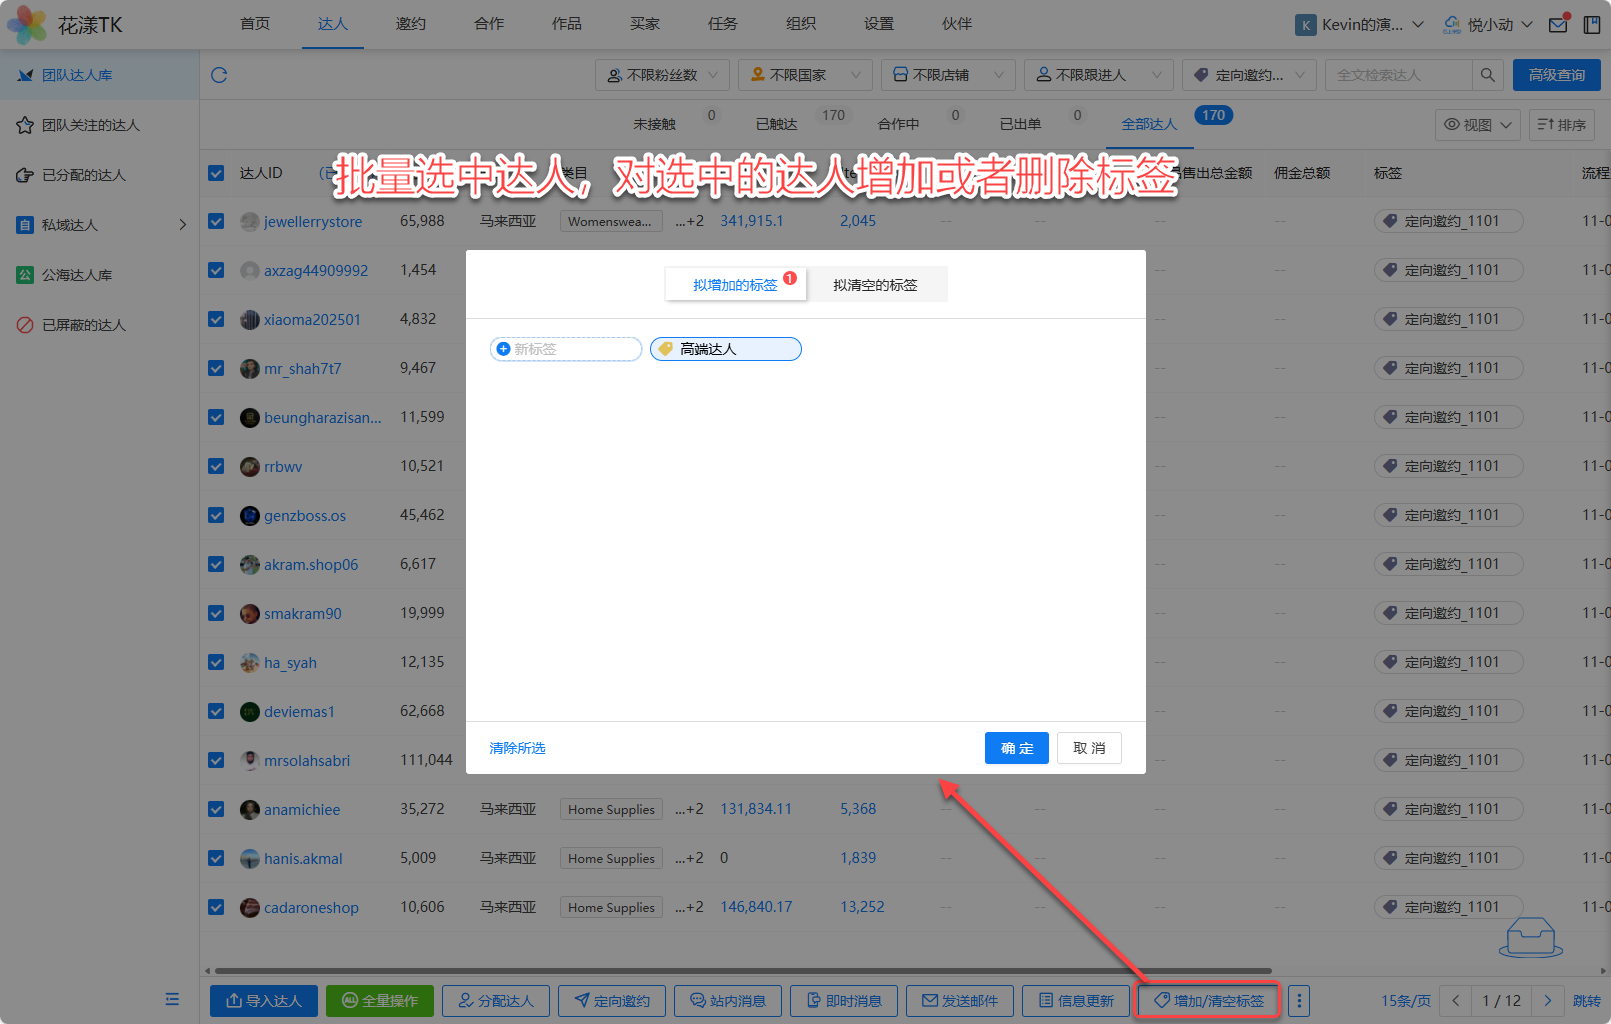Screen dimensions: 1611x1024
Task: Open the 不限国家 filter dropdown
Action: [x=804, y=75]
